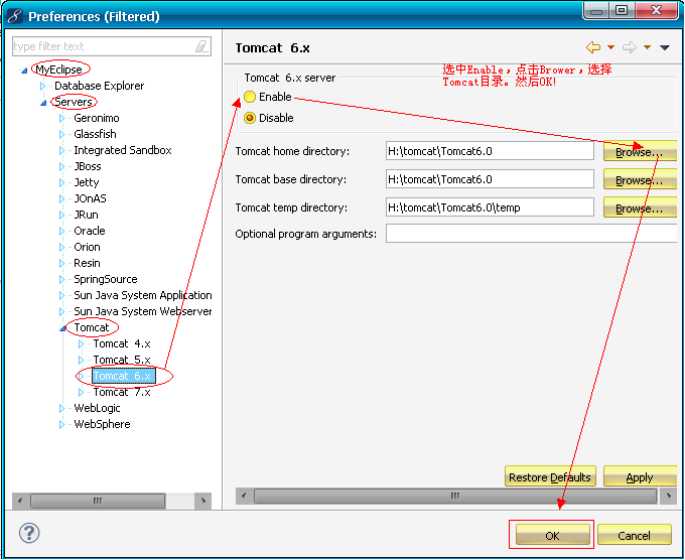Select Tomcat 4.x tree item
This screenshot has height=560, width=685.
click(121, 344)
